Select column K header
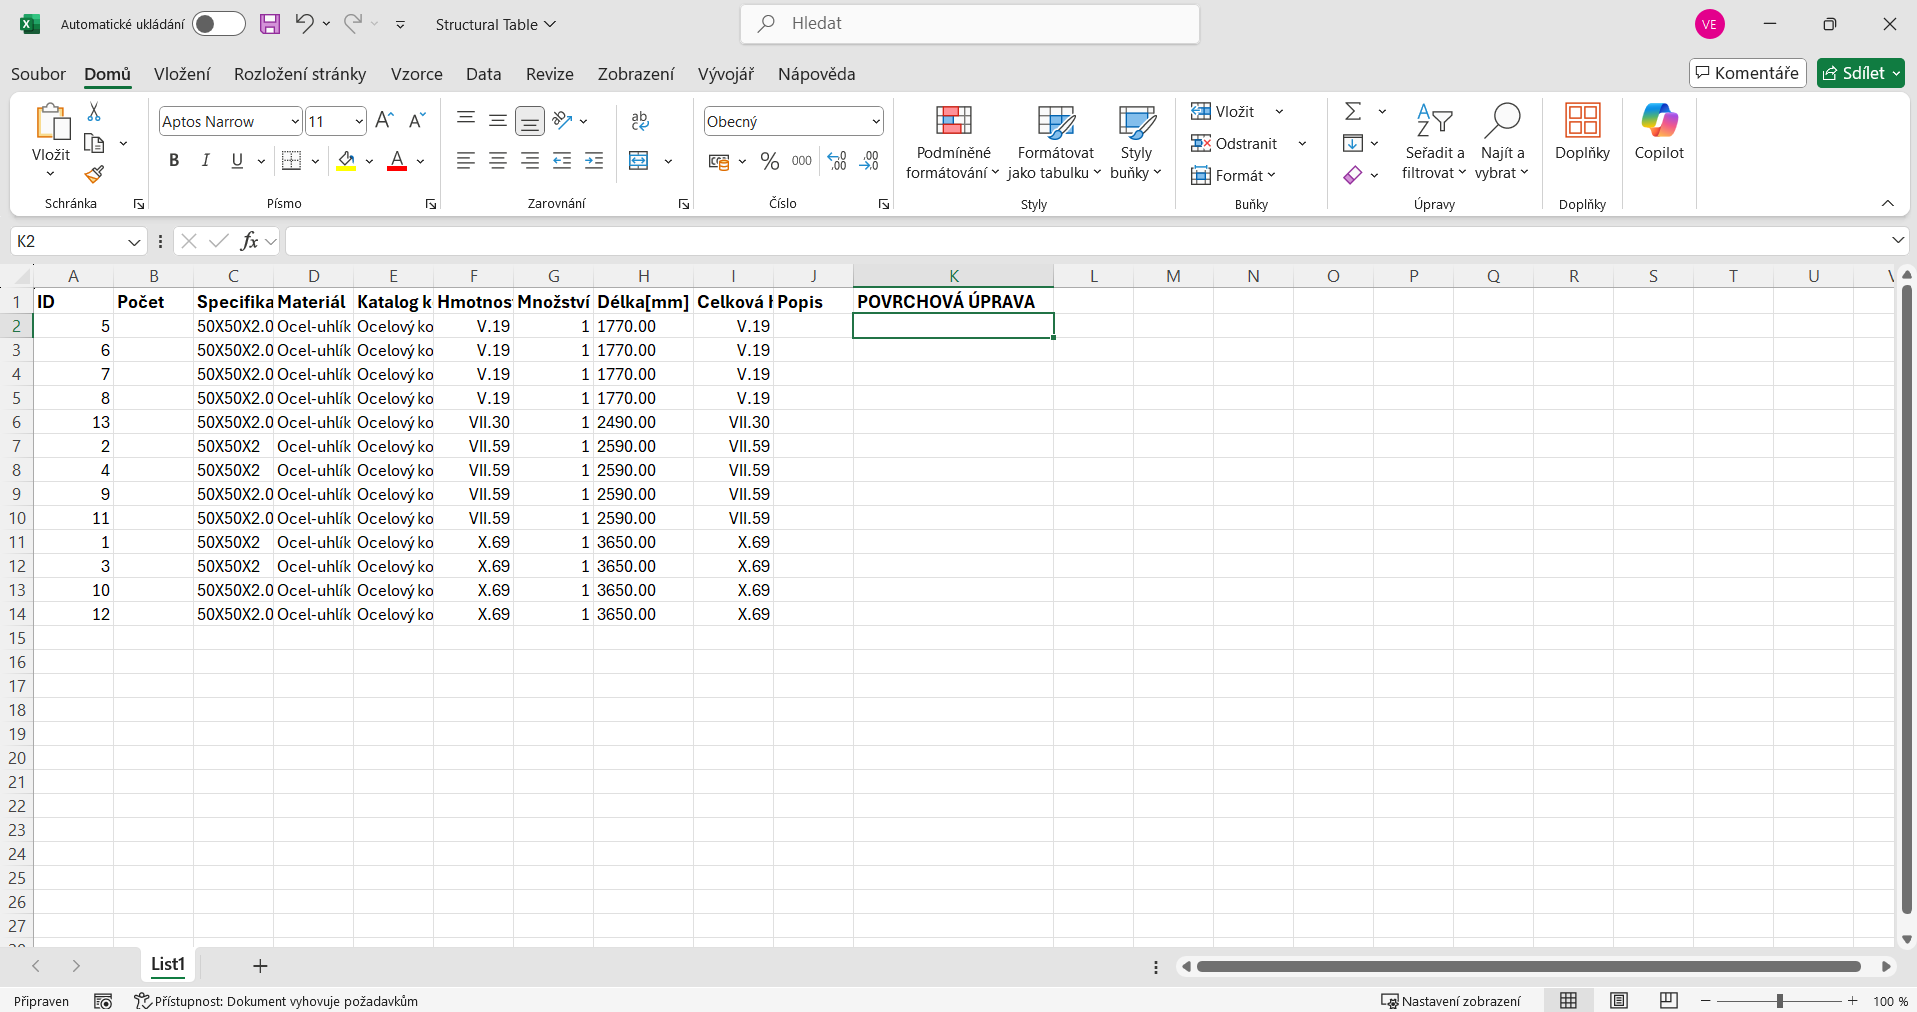Image resolution: width=1917 pixels, height=1012 pixels. pyautogui.click(x=953, y=276)
